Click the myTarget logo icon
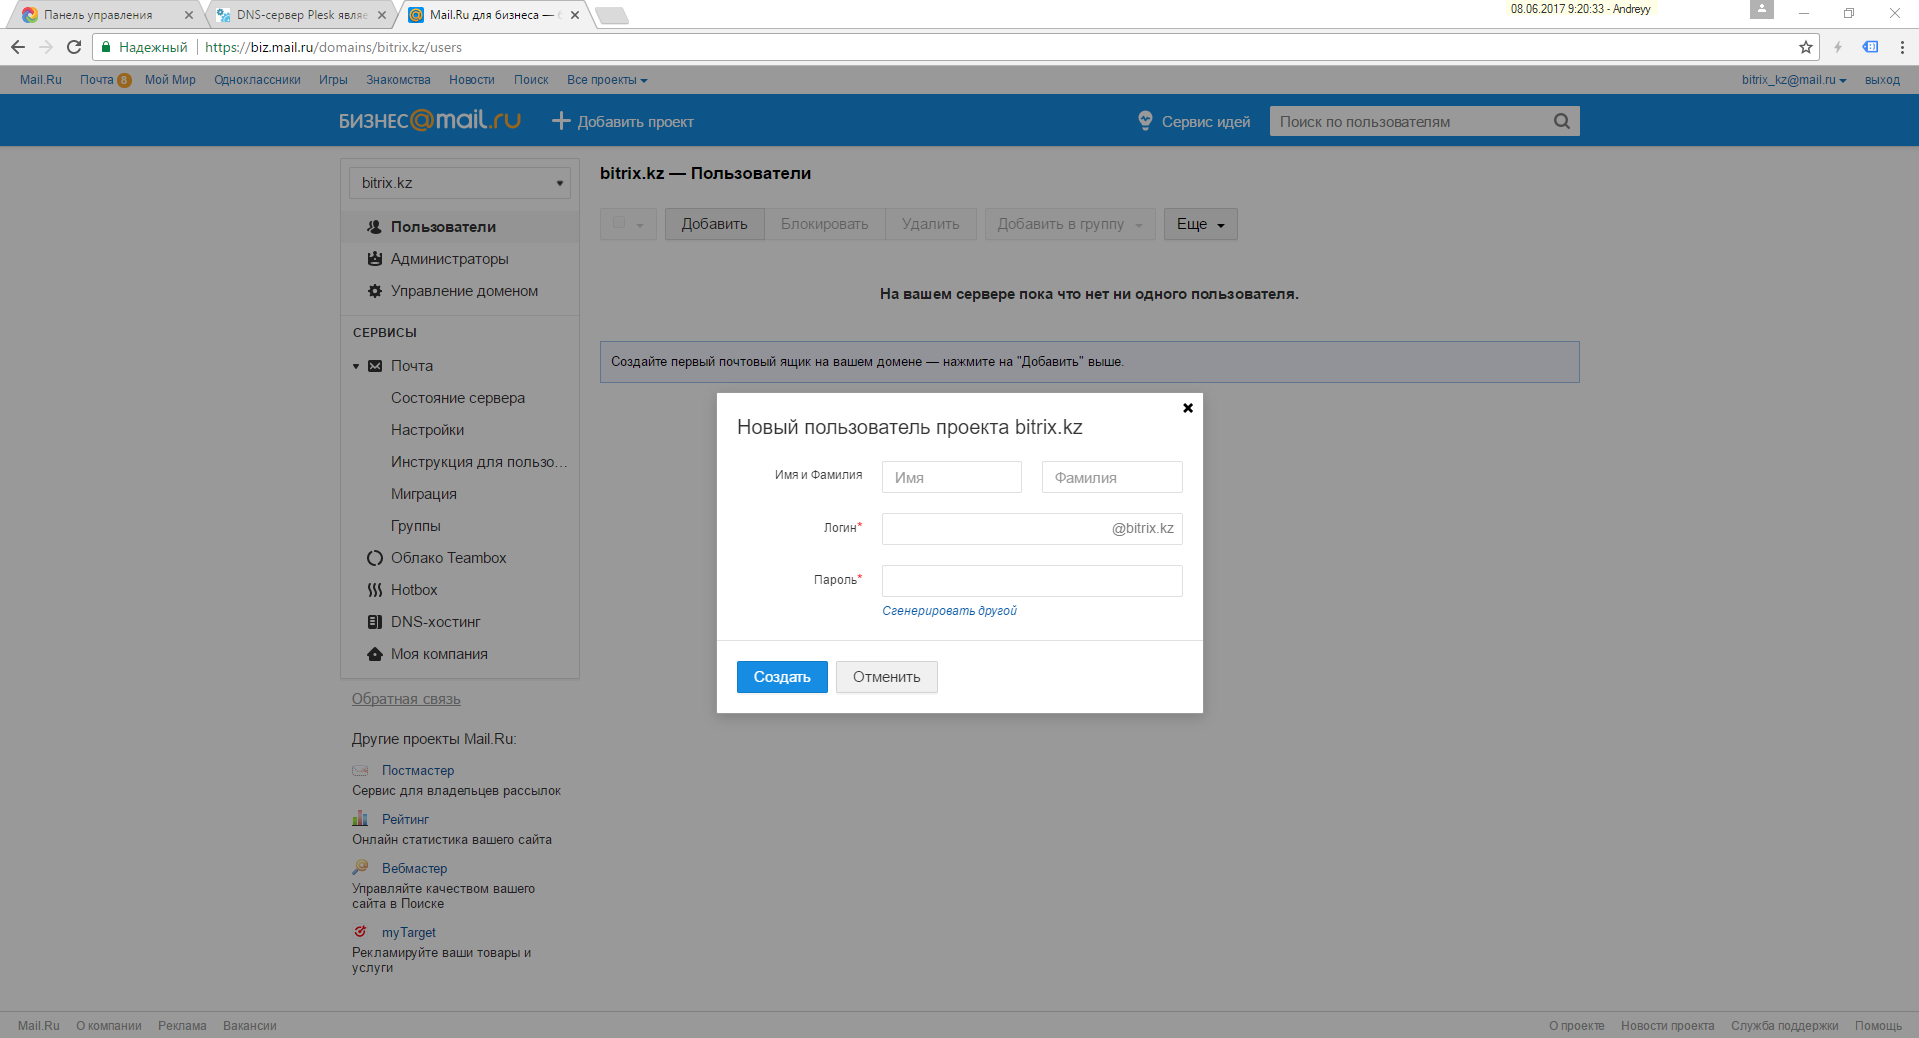Screen dimensions: 1919x1038 pyautogui.click(x=360, y=931)
